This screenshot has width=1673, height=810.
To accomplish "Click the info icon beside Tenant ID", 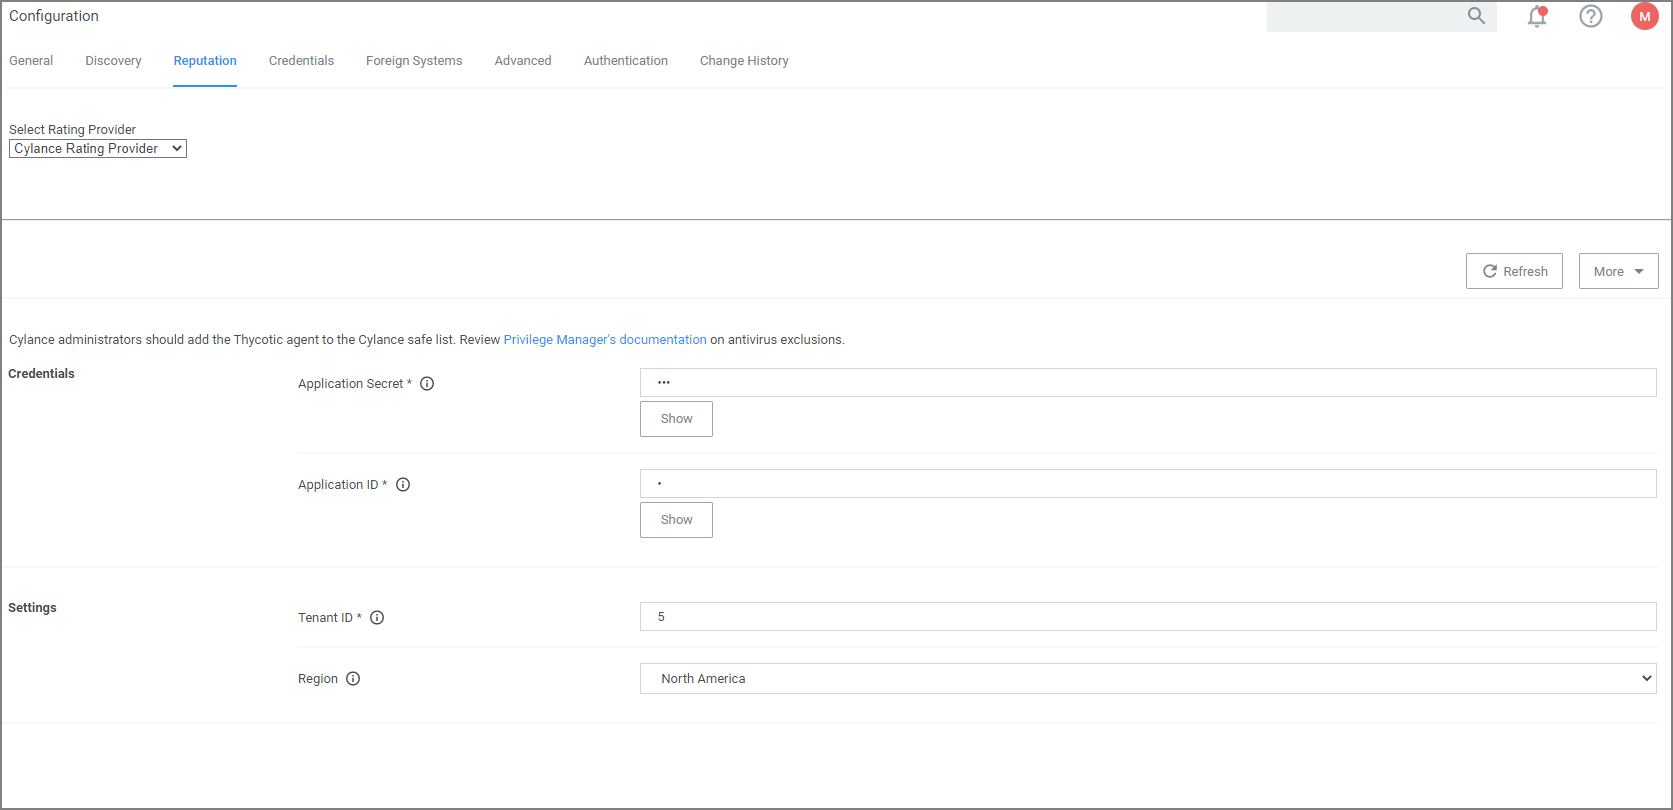I will 377,618.
